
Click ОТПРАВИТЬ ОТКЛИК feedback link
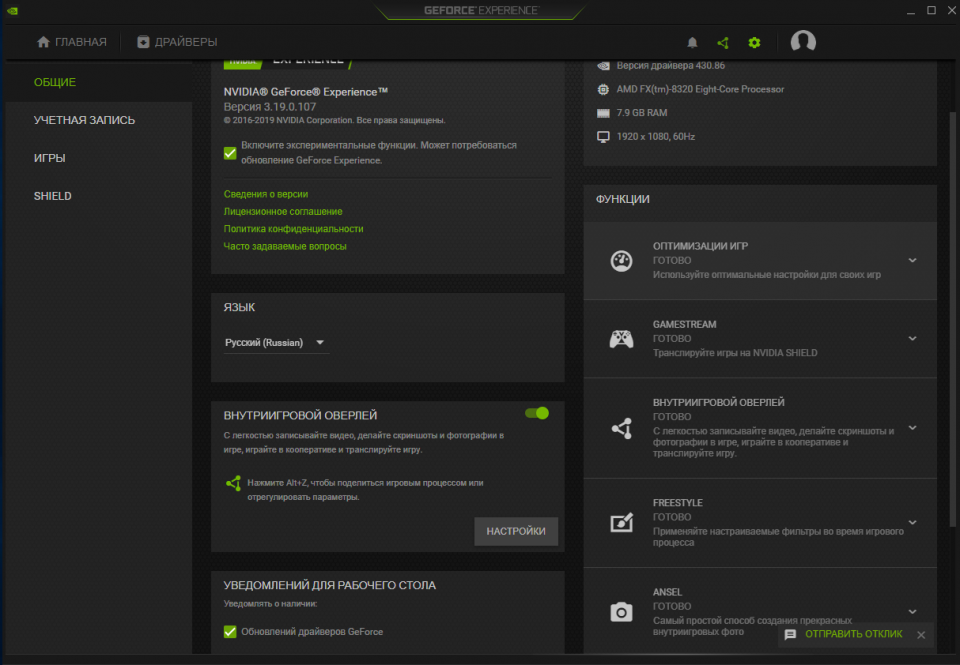pos(853,634)
